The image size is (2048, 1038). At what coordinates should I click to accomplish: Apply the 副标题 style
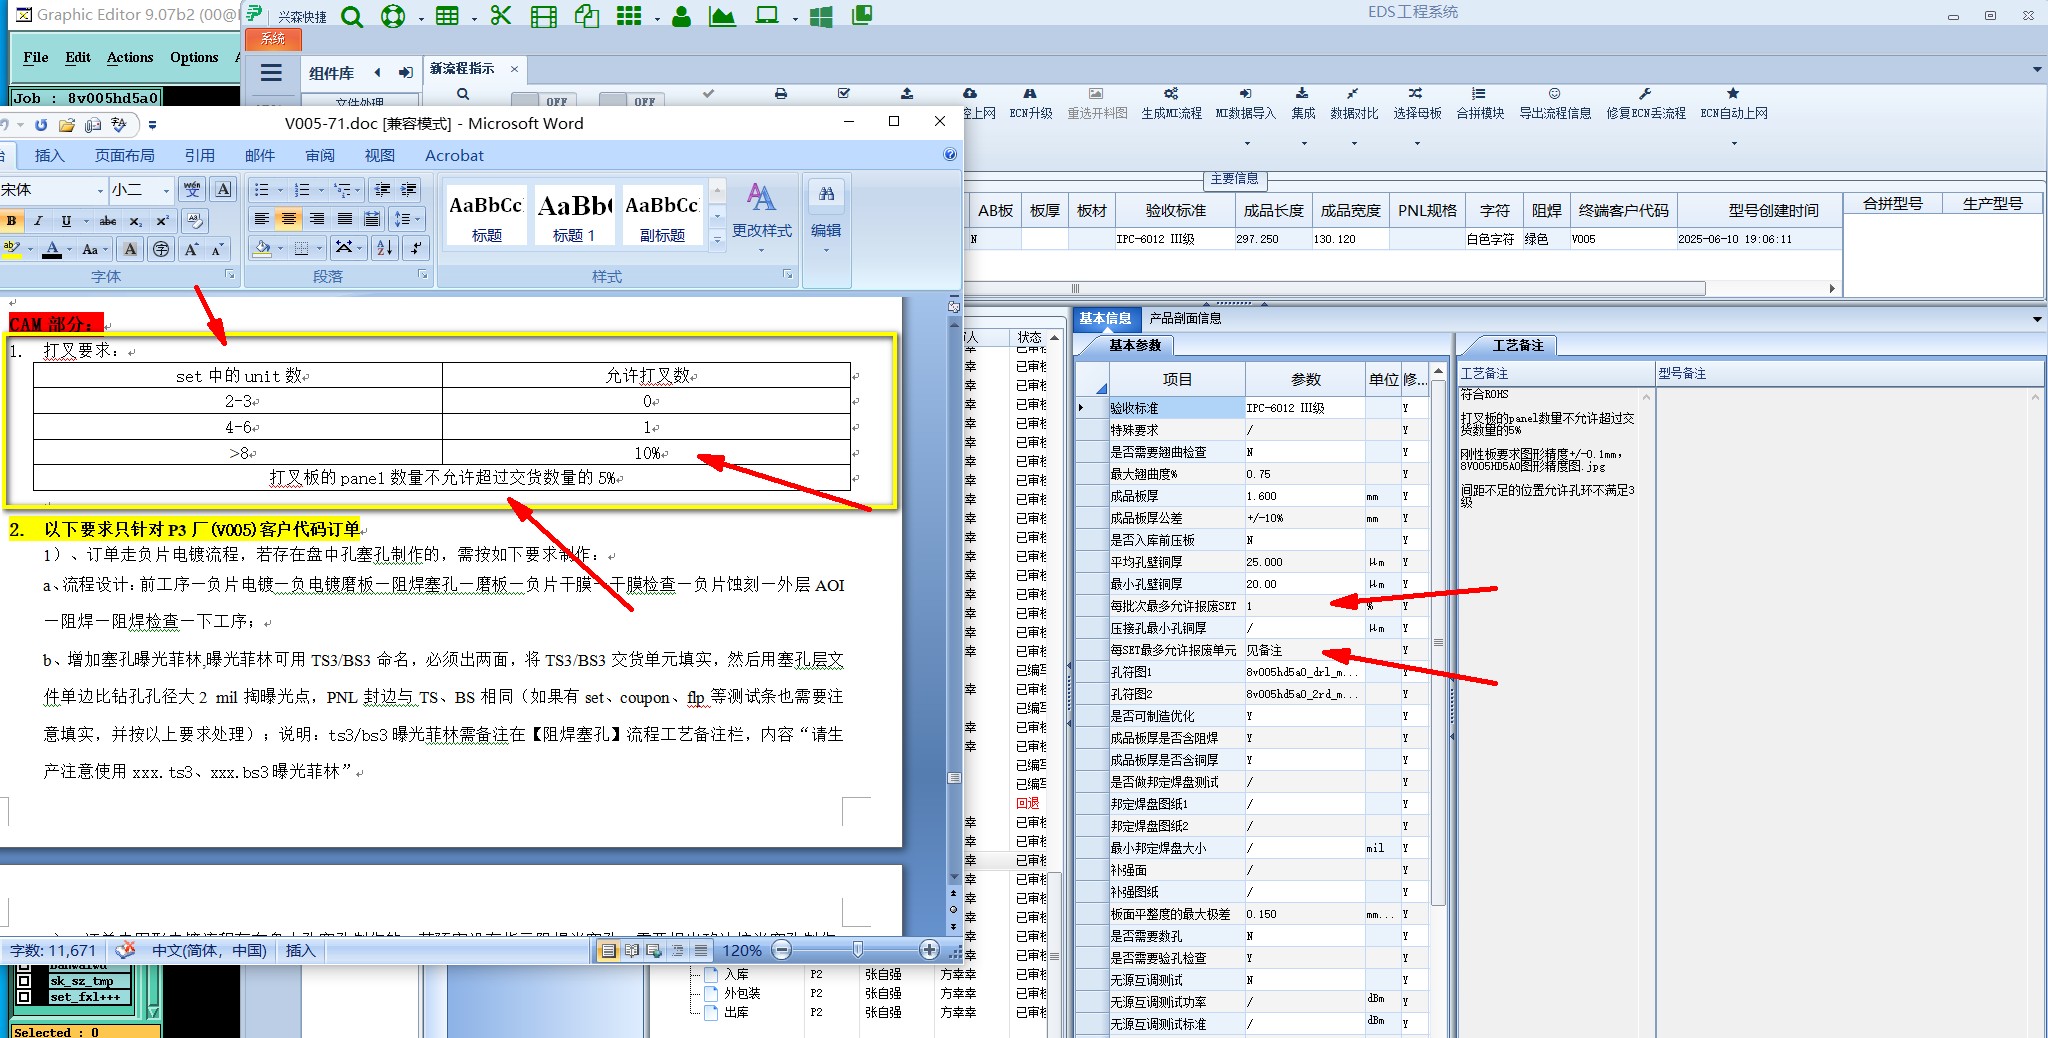tap(662, 217)
